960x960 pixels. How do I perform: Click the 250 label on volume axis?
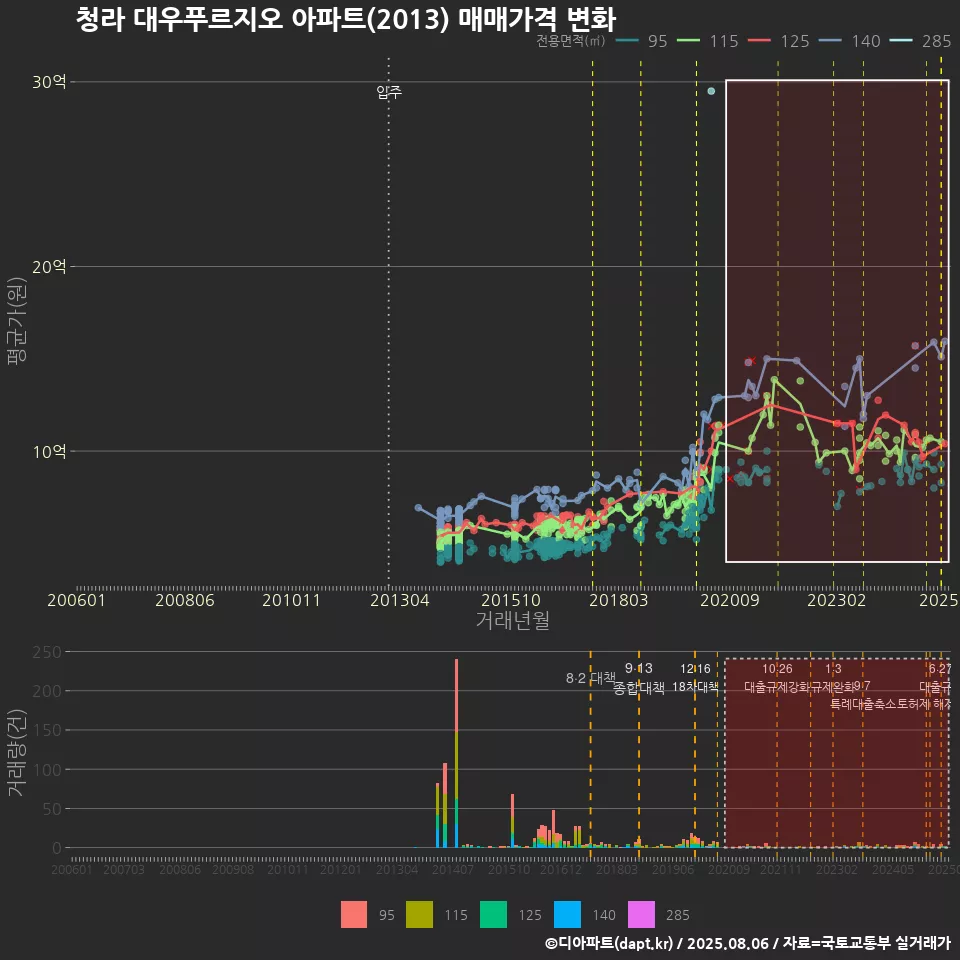[x=47, y=652]
